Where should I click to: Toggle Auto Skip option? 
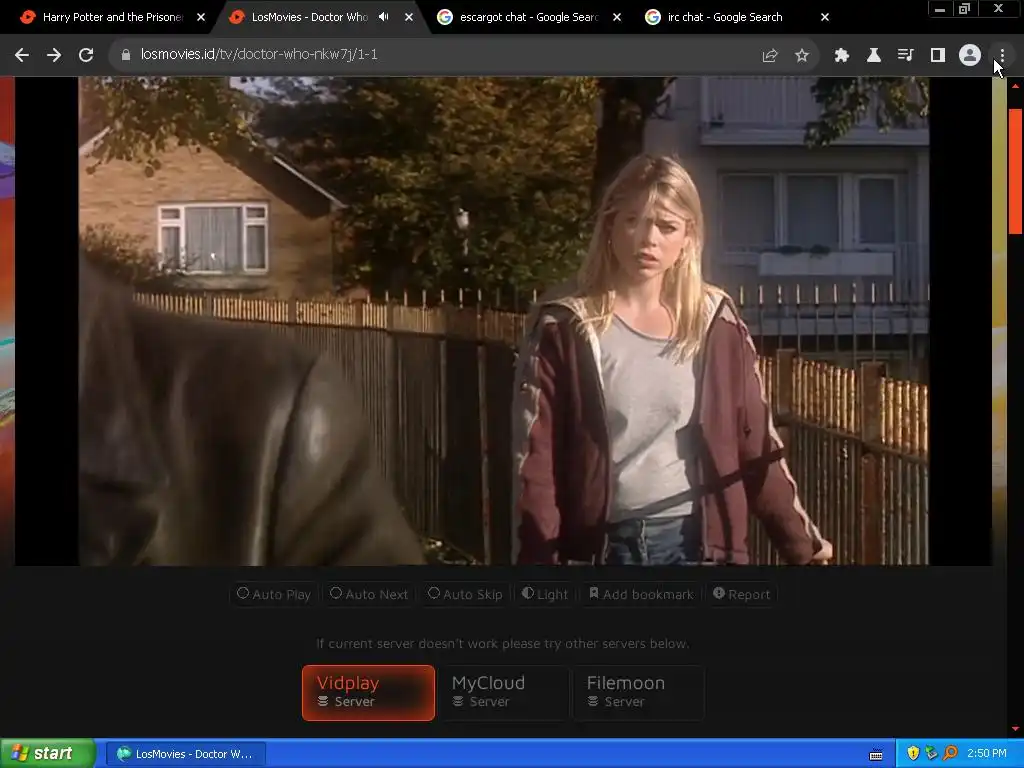[x=465, y=594]
